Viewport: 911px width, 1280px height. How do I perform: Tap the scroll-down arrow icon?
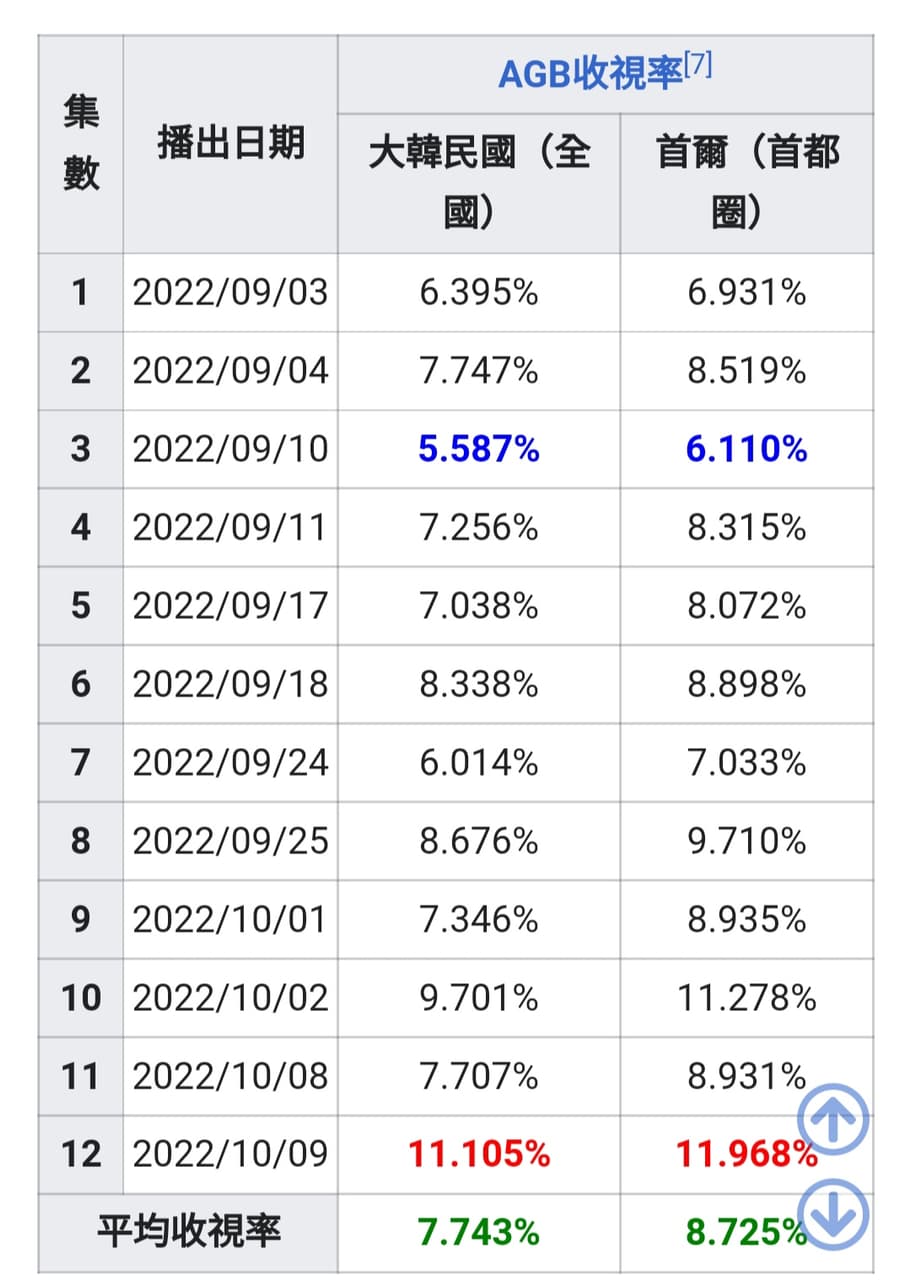pyautogui.click(x=833, y=1215)
